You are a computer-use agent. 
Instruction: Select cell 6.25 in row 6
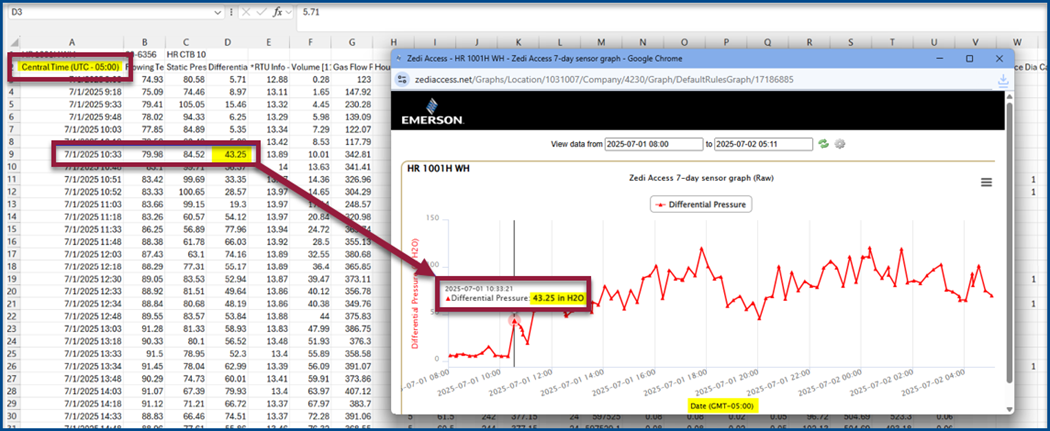point(228,116)
